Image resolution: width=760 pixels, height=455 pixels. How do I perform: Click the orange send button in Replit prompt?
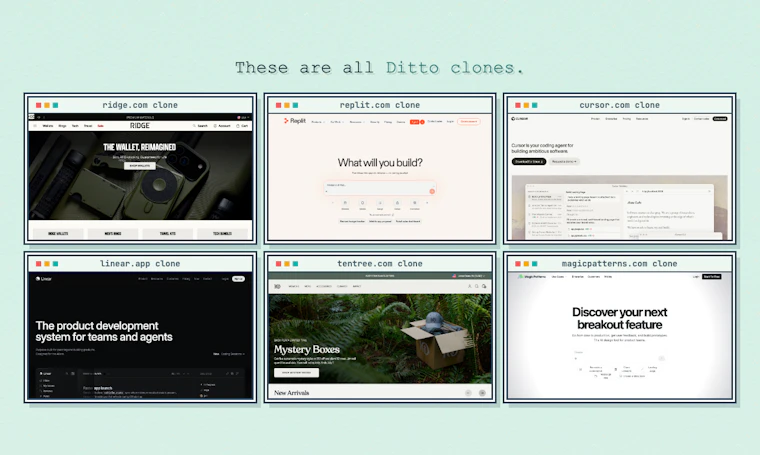pyautogui.click(x=432, y=191)
